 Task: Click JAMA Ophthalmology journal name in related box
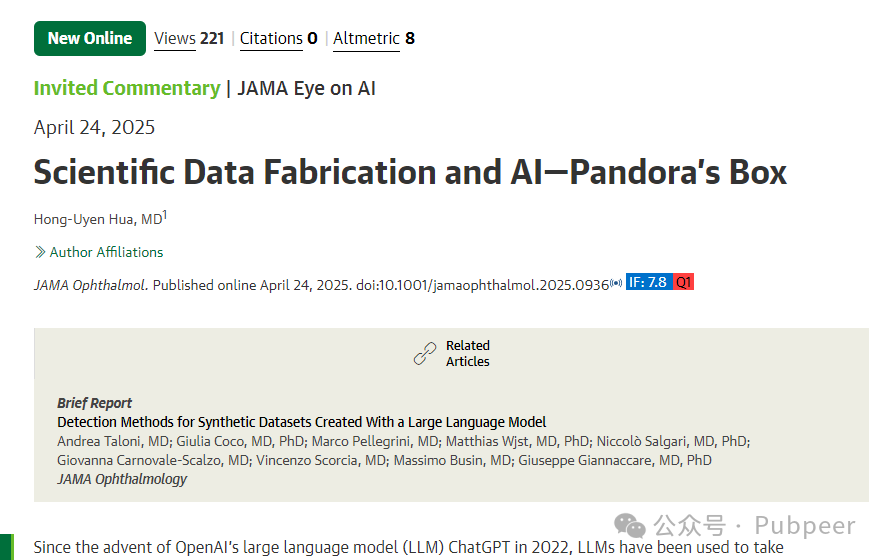tap(122, 479)
